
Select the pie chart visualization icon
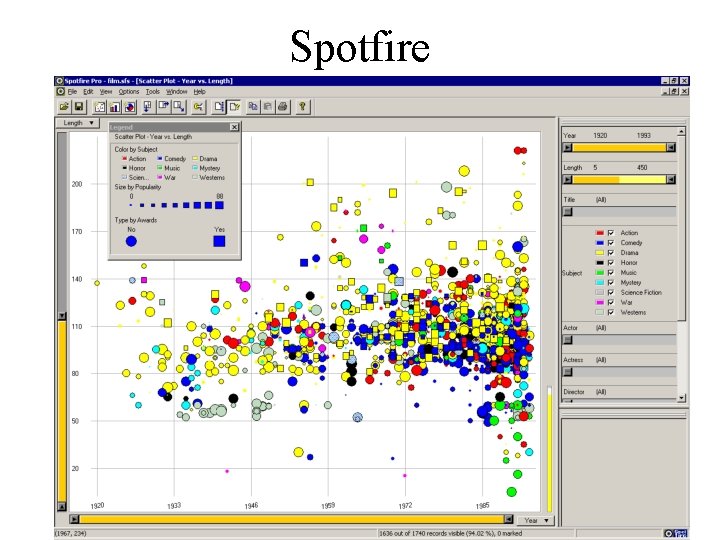(x=130, y=107)
